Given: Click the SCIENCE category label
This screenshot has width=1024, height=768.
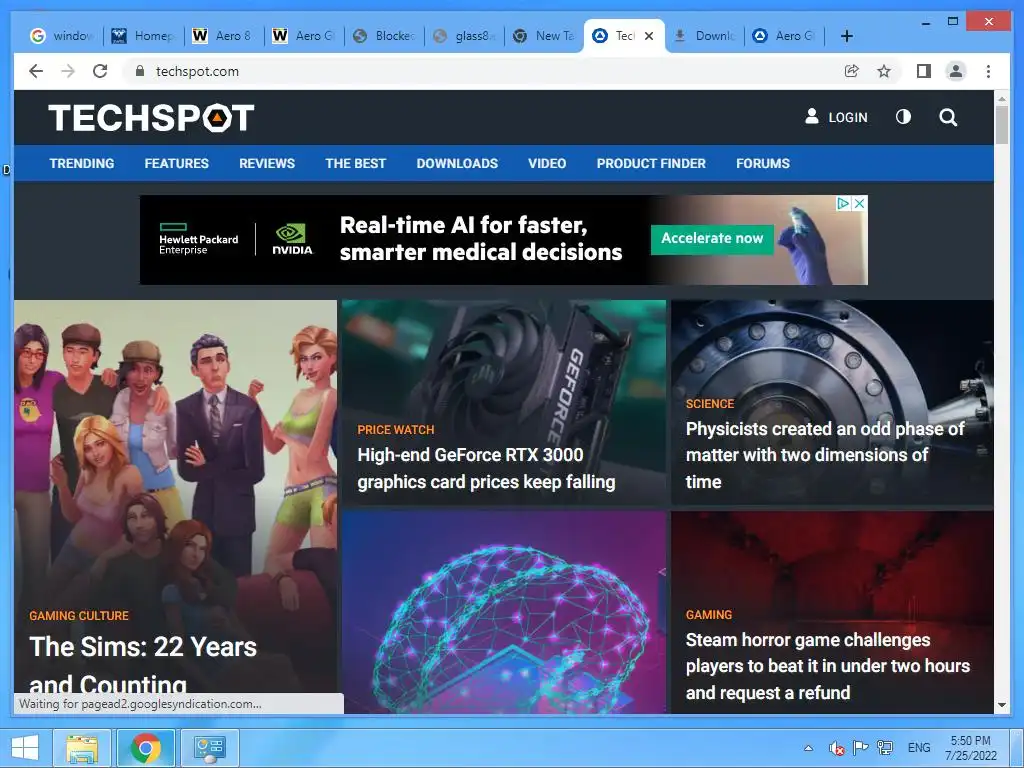Looking at the screenshot, I should 710,404.
